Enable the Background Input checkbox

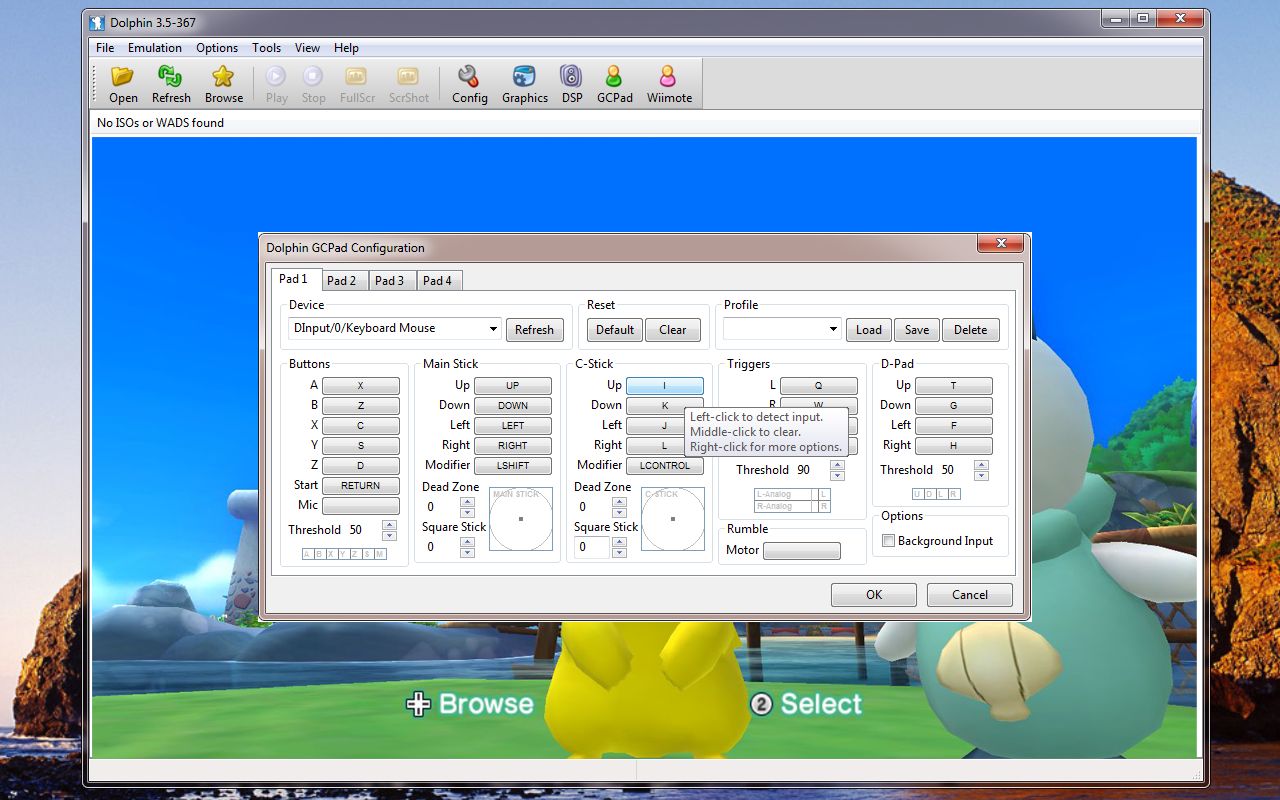tap(888, 541)
